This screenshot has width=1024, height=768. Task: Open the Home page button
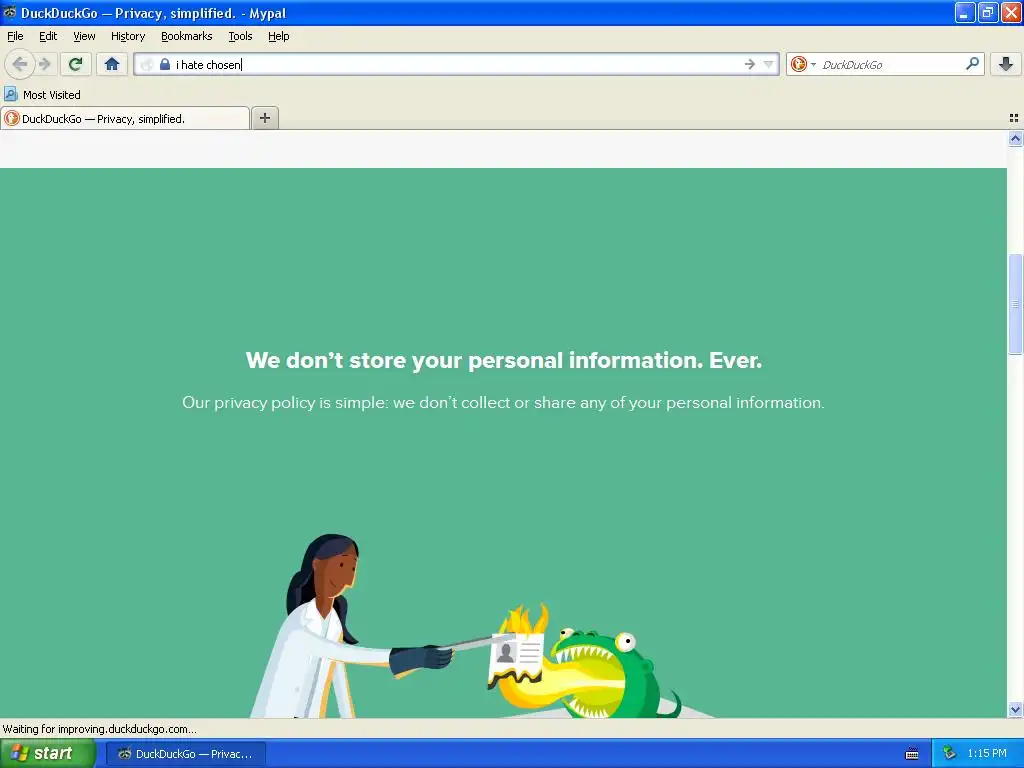(x=112, y=64)
